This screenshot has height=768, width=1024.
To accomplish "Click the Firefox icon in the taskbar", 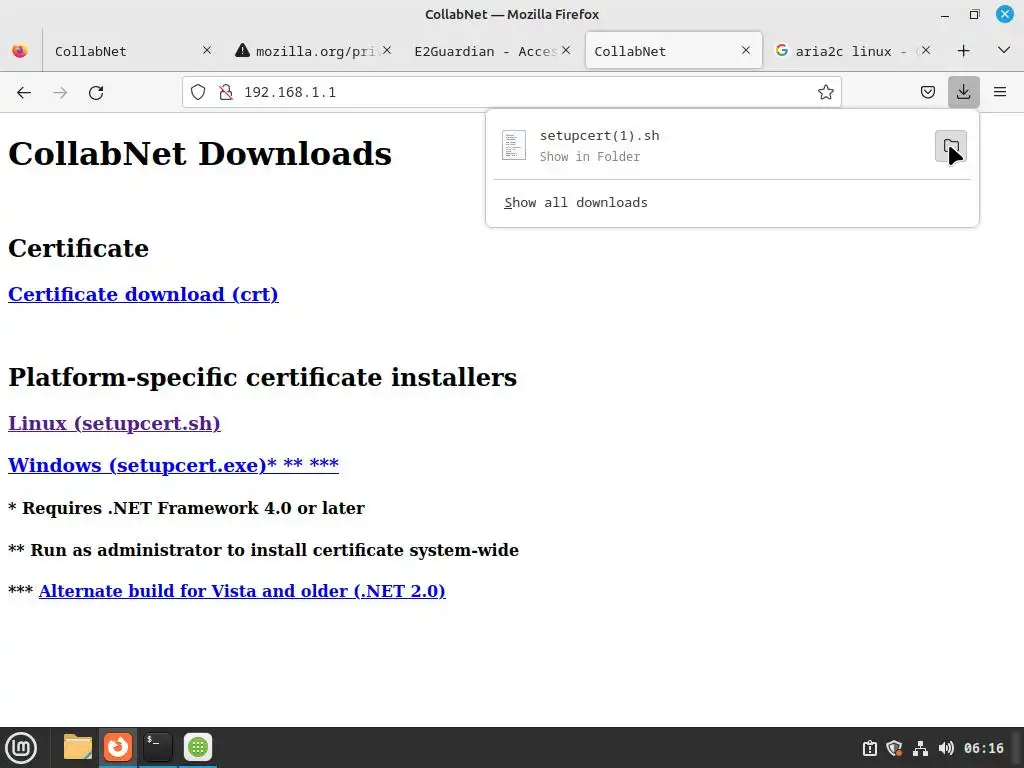I will (118, 747).
